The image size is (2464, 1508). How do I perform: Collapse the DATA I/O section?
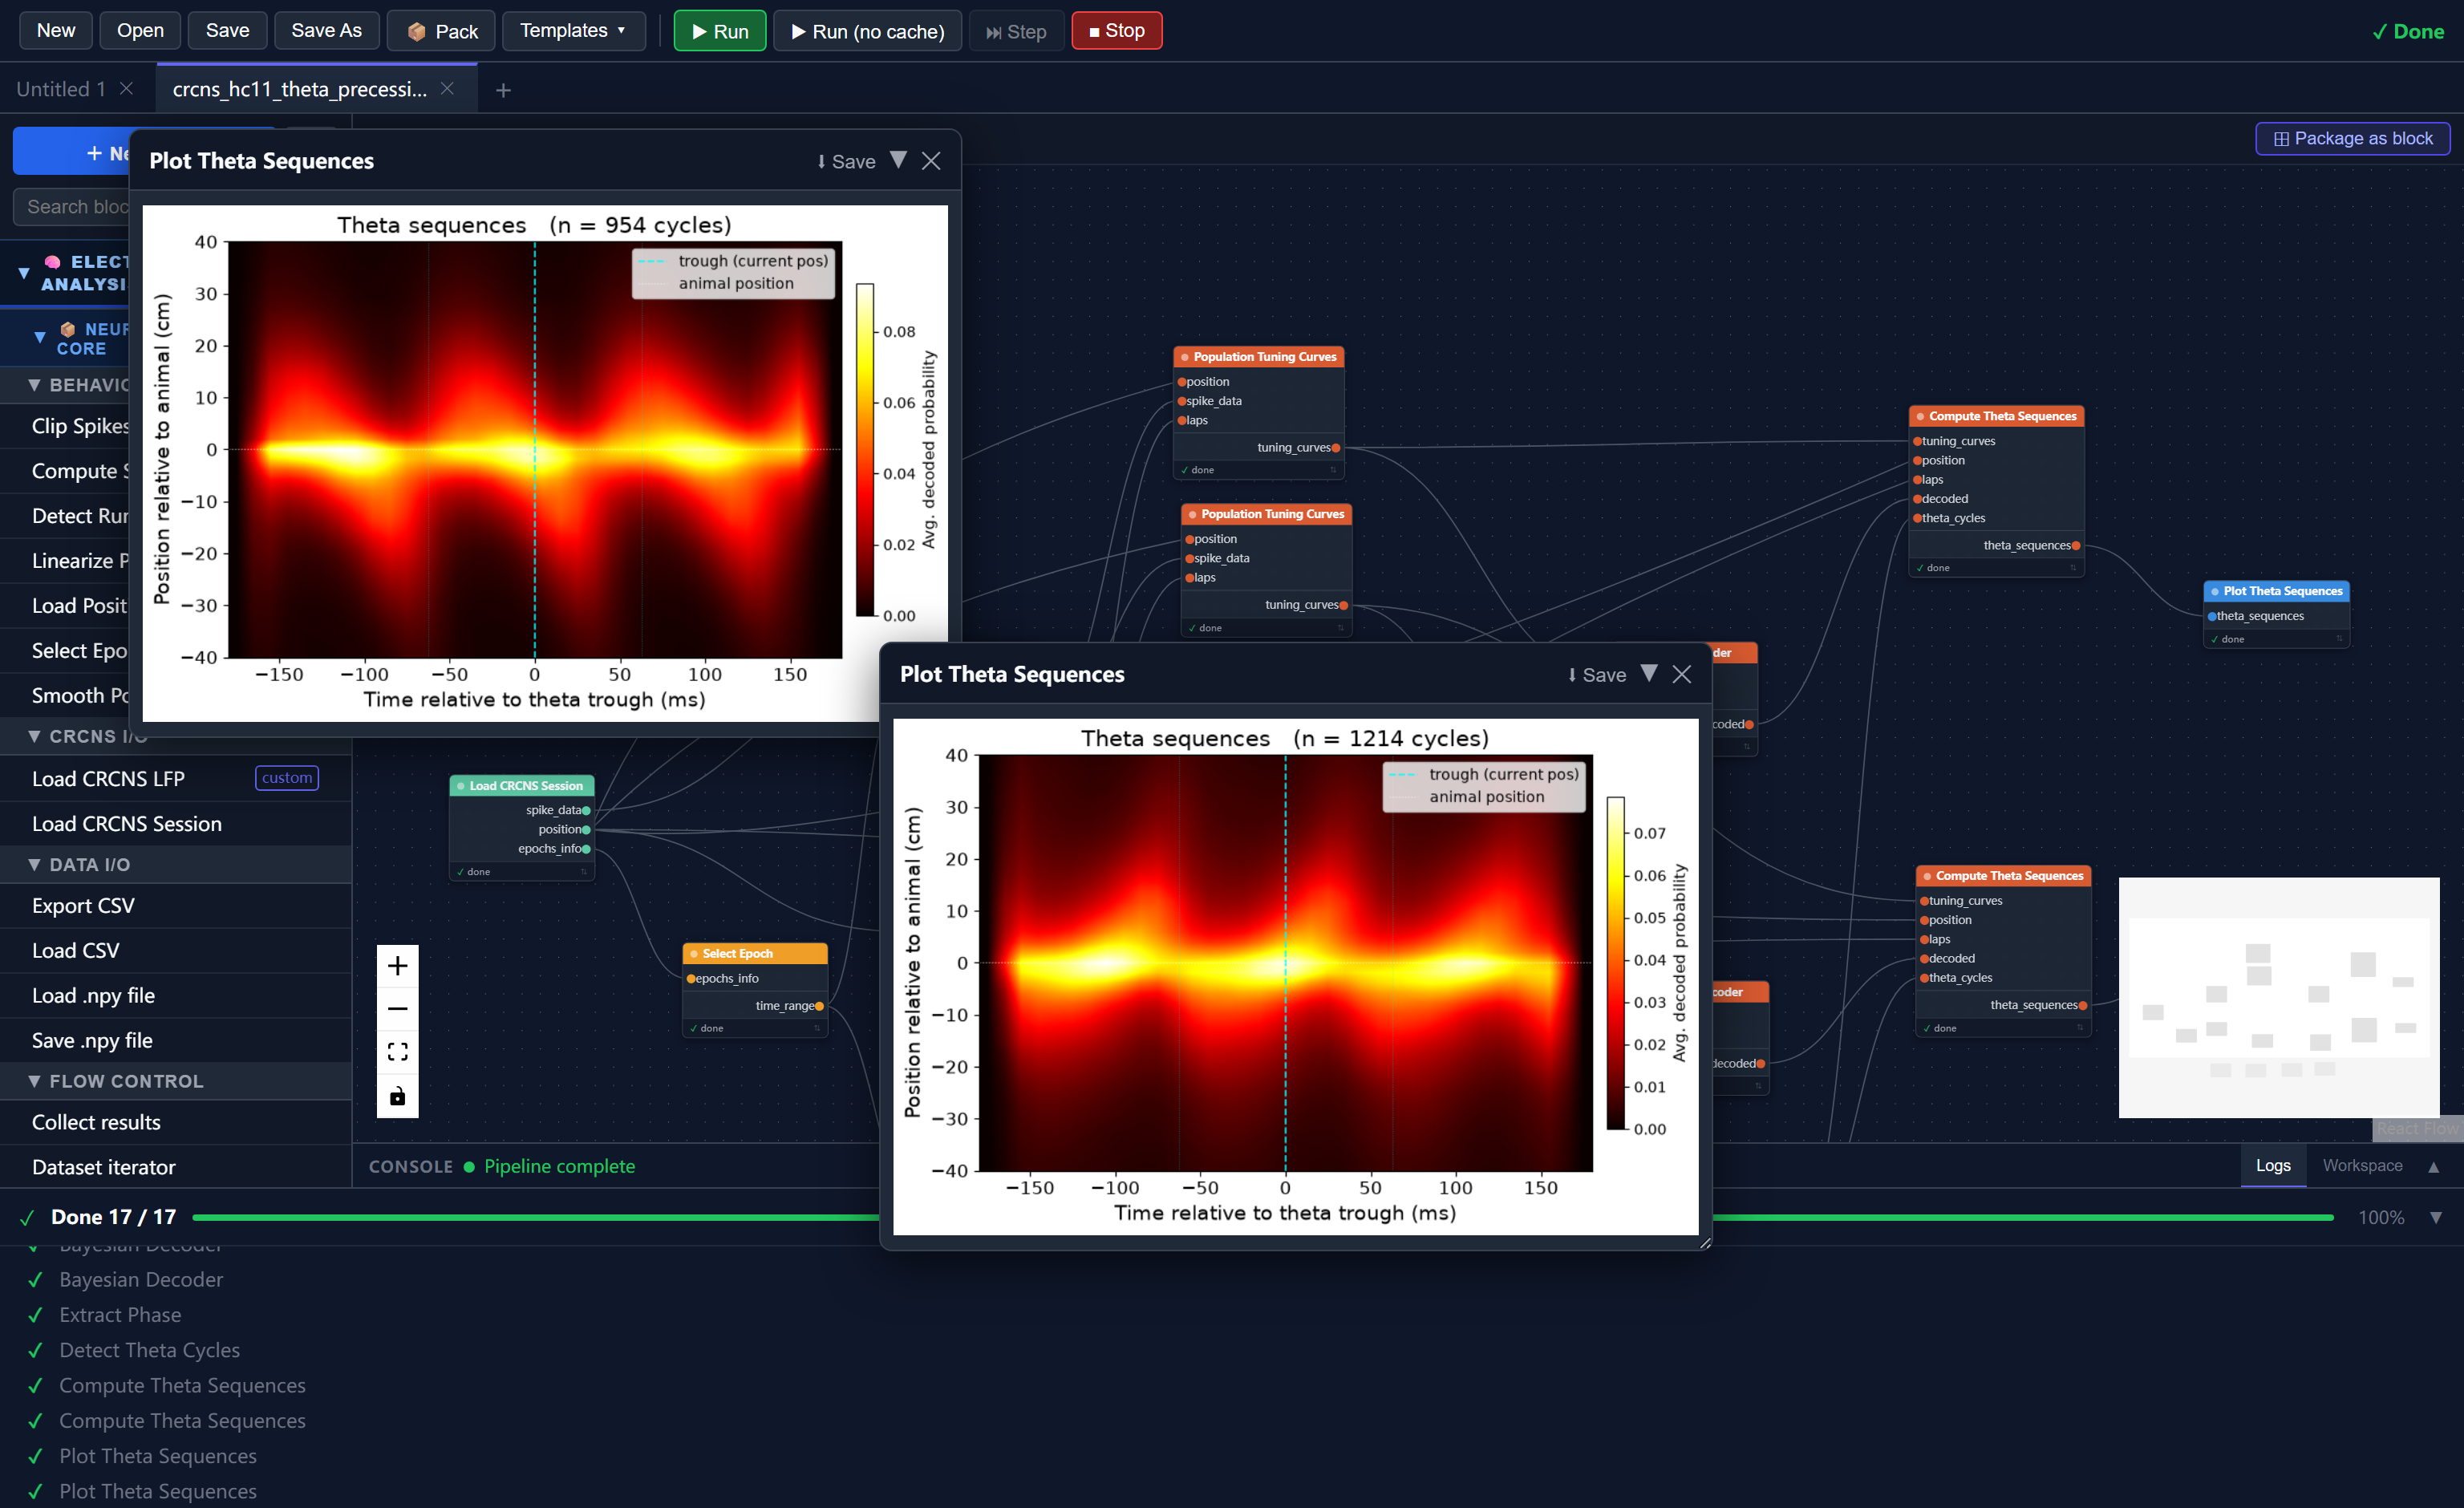click(34, 864)
